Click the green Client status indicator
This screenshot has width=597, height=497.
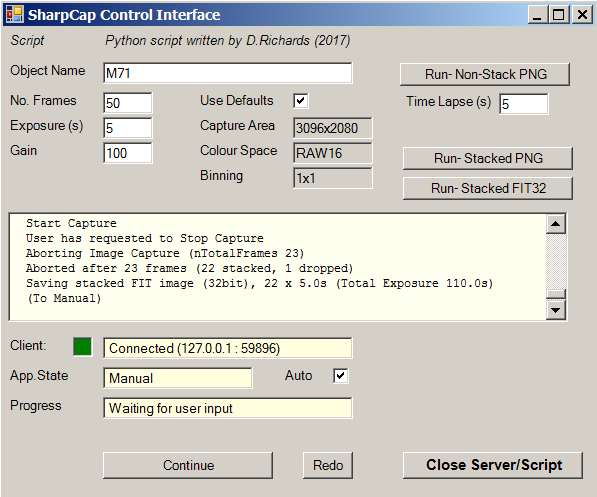83,347
